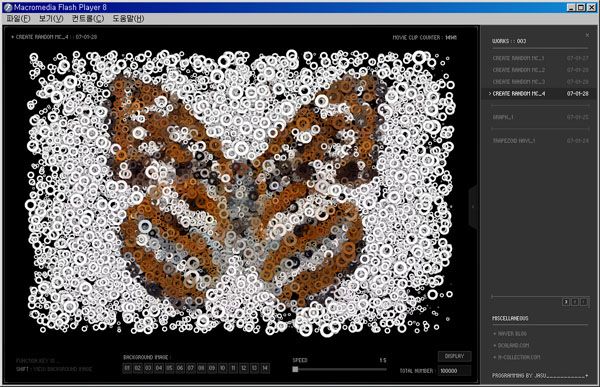Select background image 06
Screen dimensions: 600x387
pos(180,368)
